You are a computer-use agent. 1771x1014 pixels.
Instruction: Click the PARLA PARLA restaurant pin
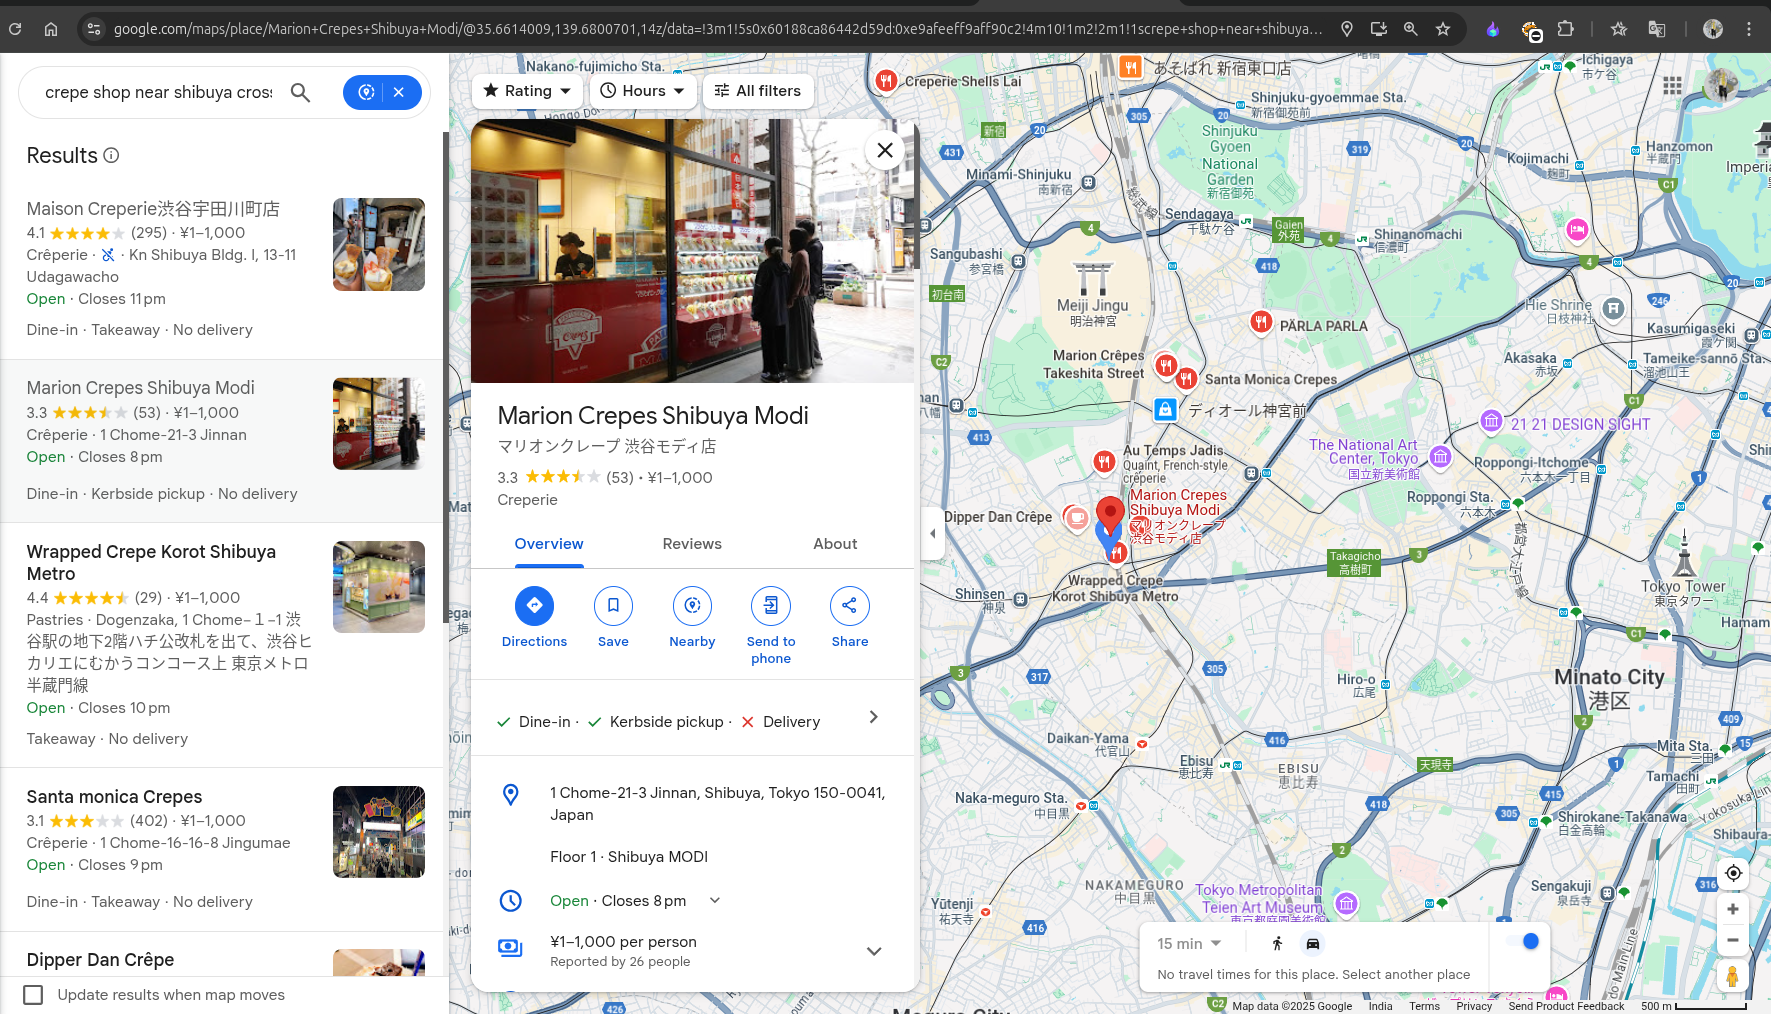click(x=1261, y=322)
